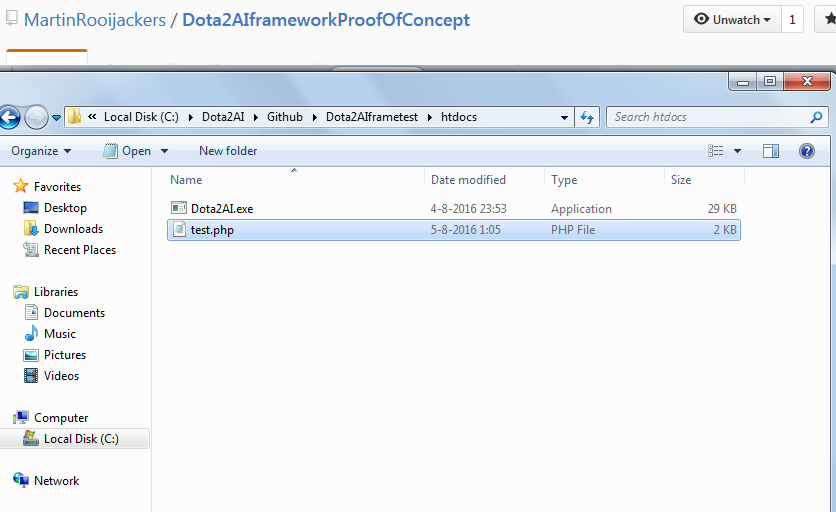Click the Desktop icon in Favorites
This screenshot has height=512, width=836.
click(x=31, y=207)
